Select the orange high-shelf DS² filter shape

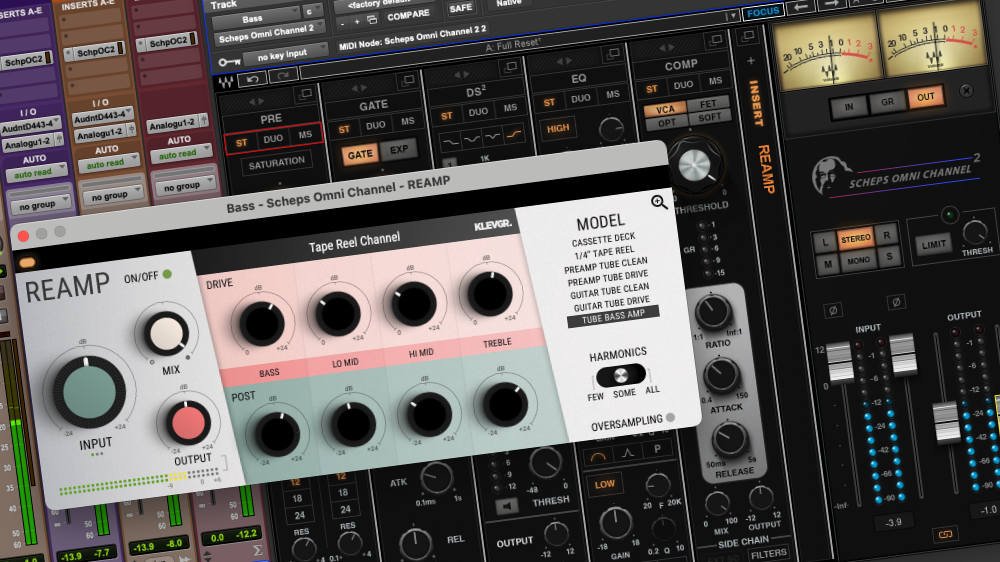(513, 134)
